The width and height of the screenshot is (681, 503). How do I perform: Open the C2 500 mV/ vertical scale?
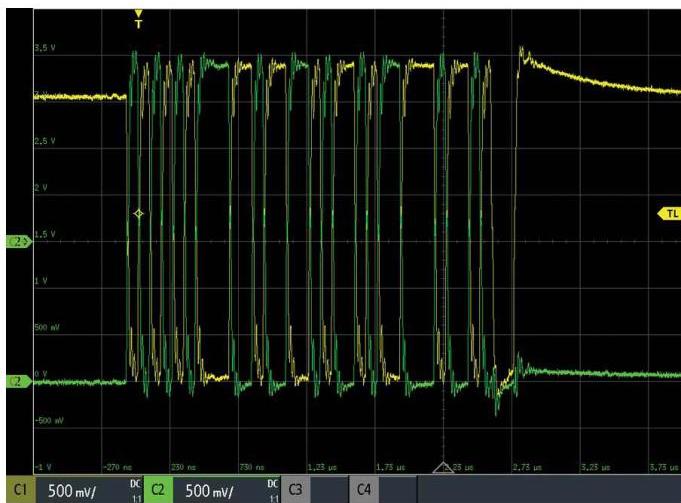pyautogui.click(x=212, y=490)
